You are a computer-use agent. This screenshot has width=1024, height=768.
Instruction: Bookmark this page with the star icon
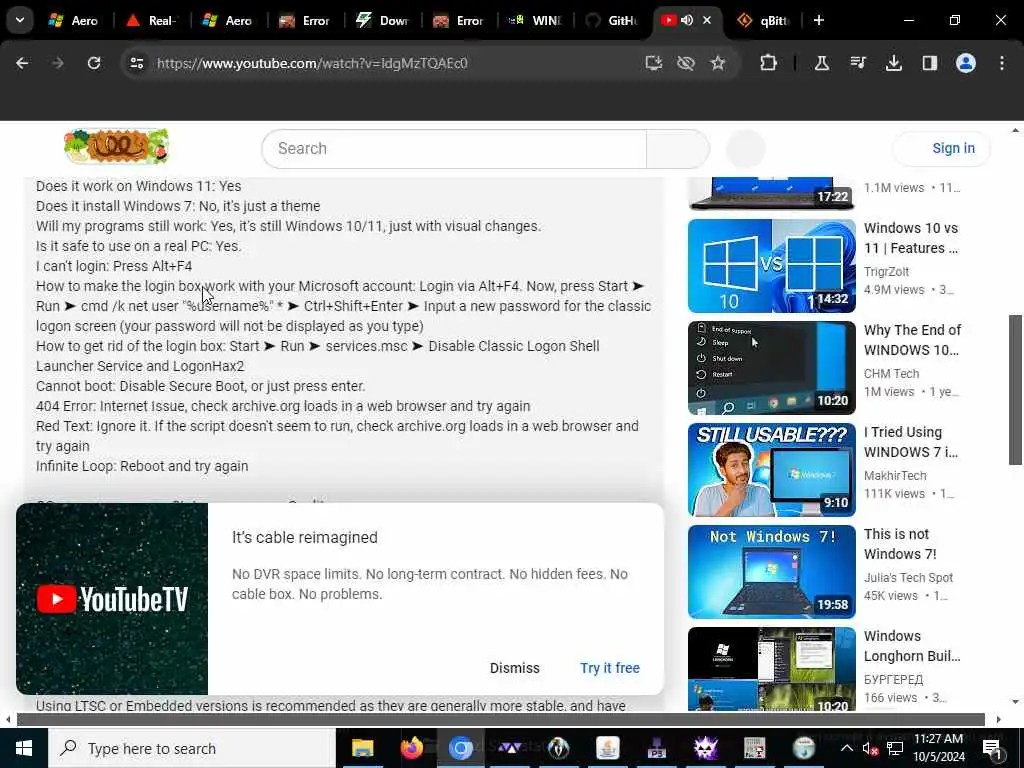718,63
